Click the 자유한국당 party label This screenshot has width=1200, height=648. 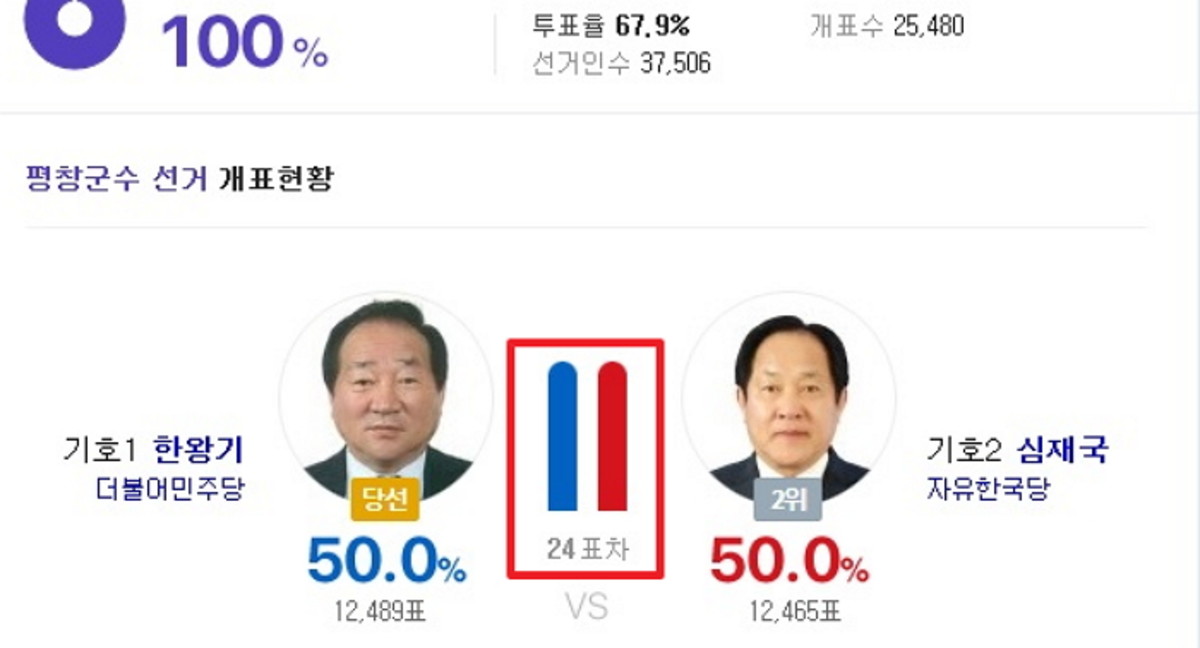click(x=988, y=490)
